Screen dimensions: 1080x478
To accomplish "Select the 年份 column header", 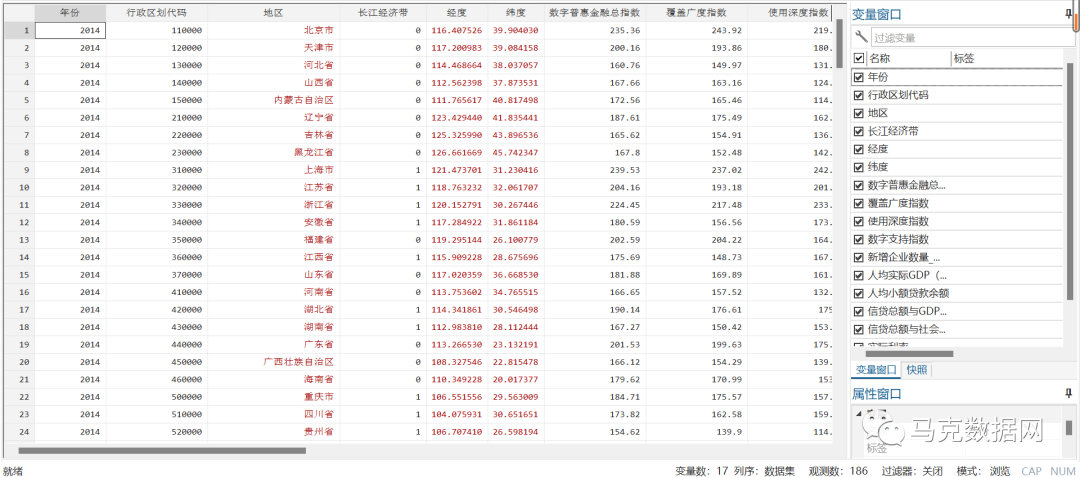I will (x=70, y=12).
